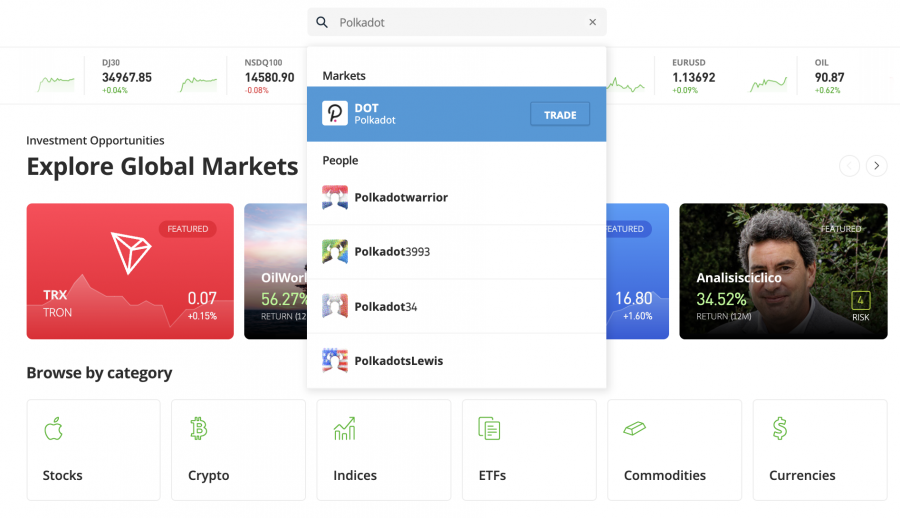
Task: Select the DOT Polkadot market result
Action: [x=456, y=114]
